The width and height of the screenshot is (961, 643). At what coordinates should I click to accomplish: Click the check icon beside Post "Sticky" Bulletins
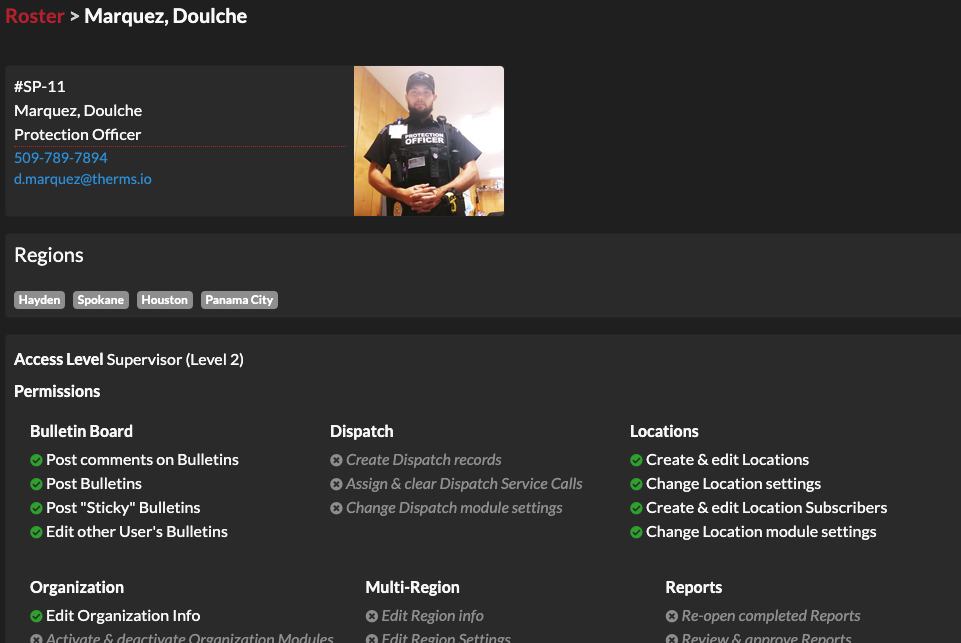[36, 507]
